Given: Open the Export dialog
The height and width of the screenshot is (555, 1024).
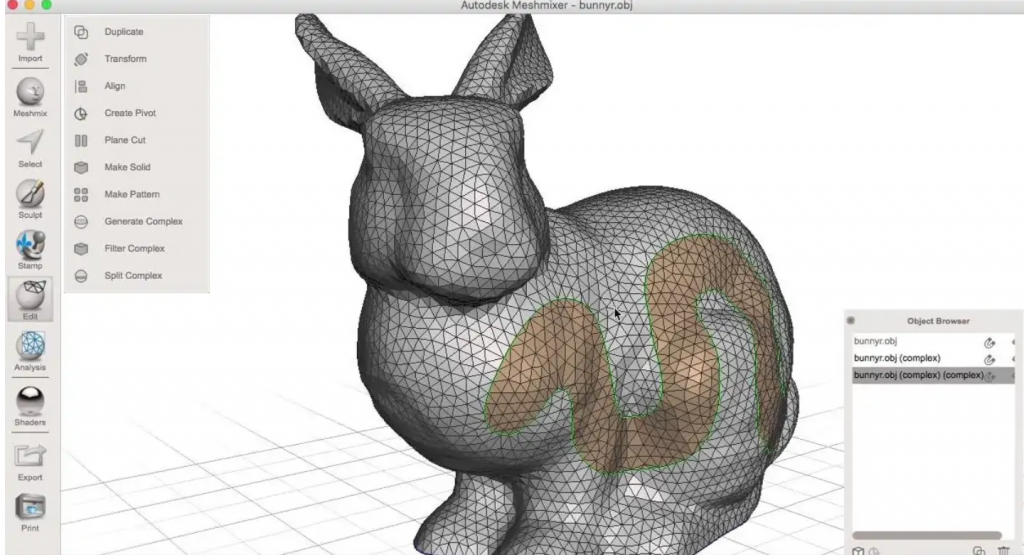Looking at the screenshot, I should pos(30,462).
